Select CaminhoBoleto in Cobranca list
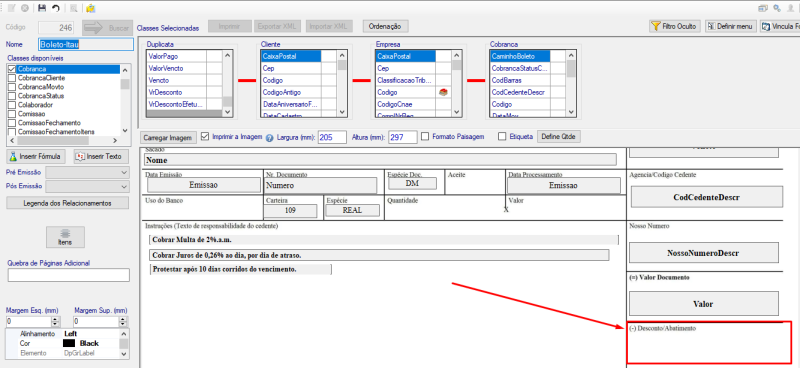The image size is (800, 368). click(x=520, y=56)
